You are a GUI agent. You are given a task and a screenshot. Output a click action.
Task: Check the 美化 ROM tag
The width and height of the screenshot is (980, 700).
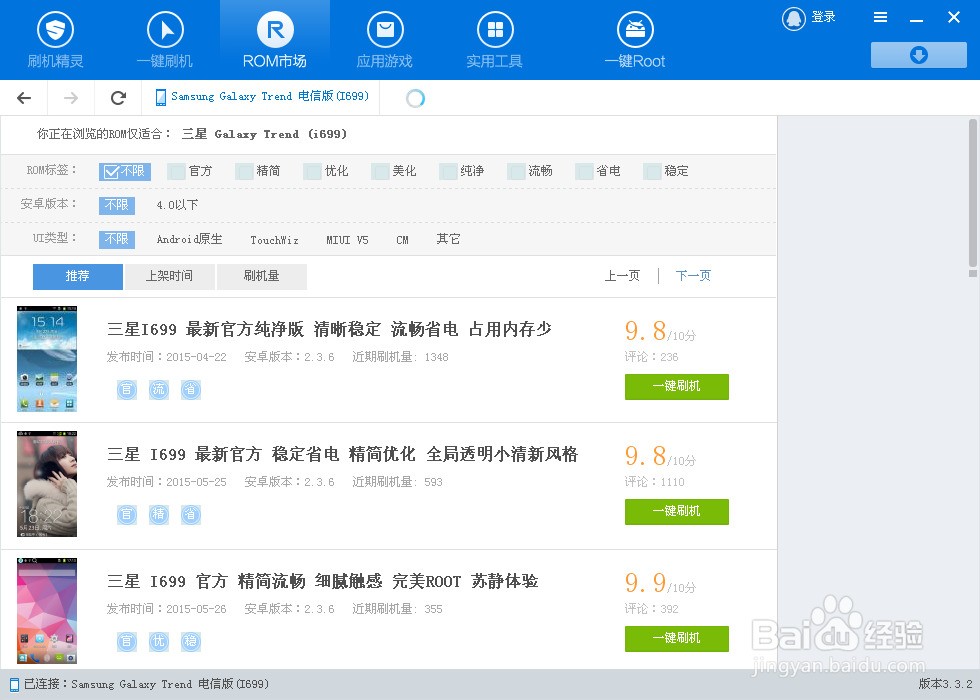click(380, 171)
